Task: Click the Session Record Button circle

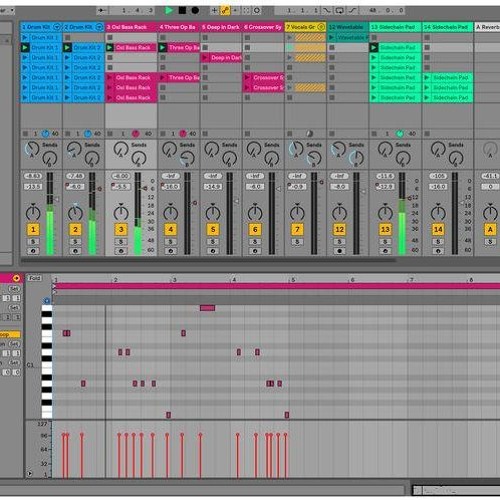Action: 257,10
